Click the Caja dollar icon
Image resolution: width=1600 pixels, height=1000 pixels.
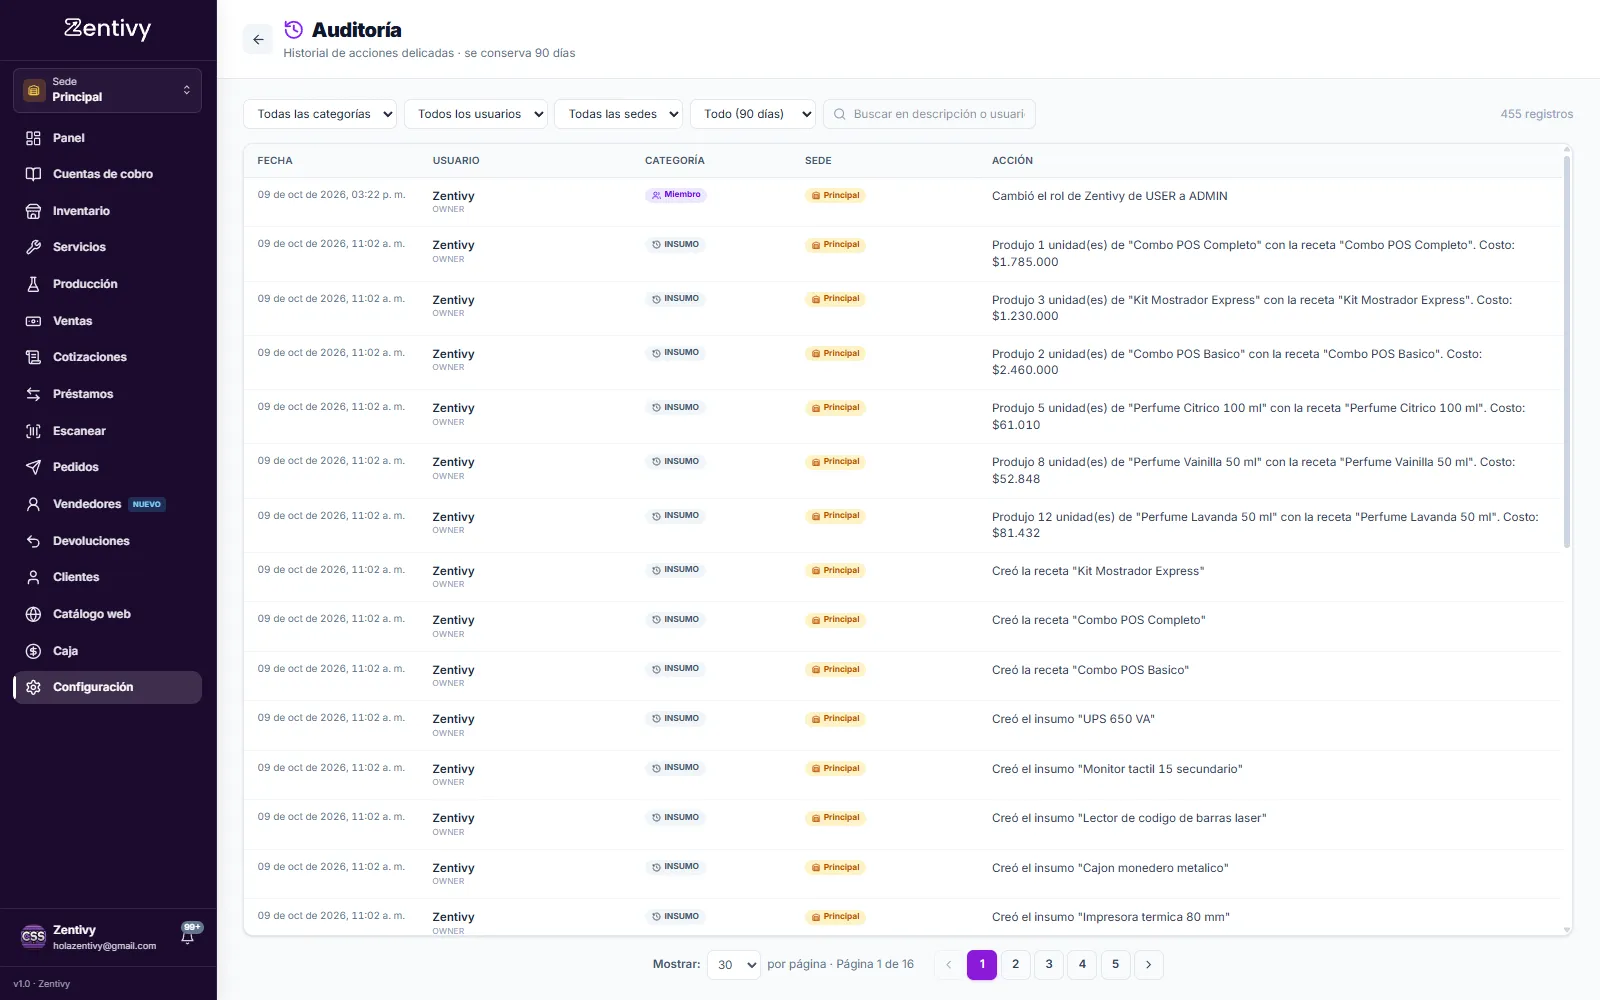[33, 651]
